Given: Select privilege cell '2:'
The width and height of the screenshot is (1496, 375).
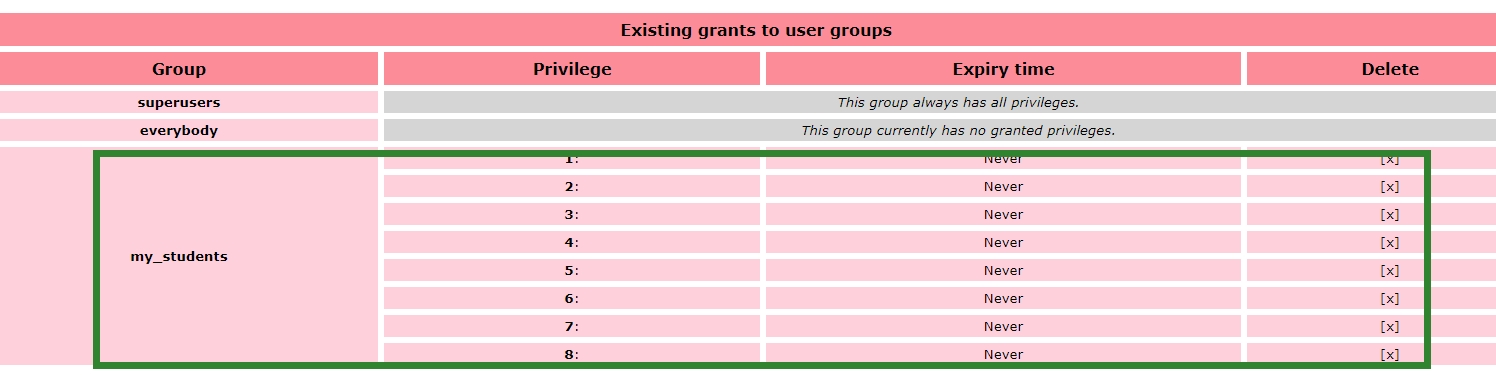Looking at the screenshot, I should [x=572, y=186].
